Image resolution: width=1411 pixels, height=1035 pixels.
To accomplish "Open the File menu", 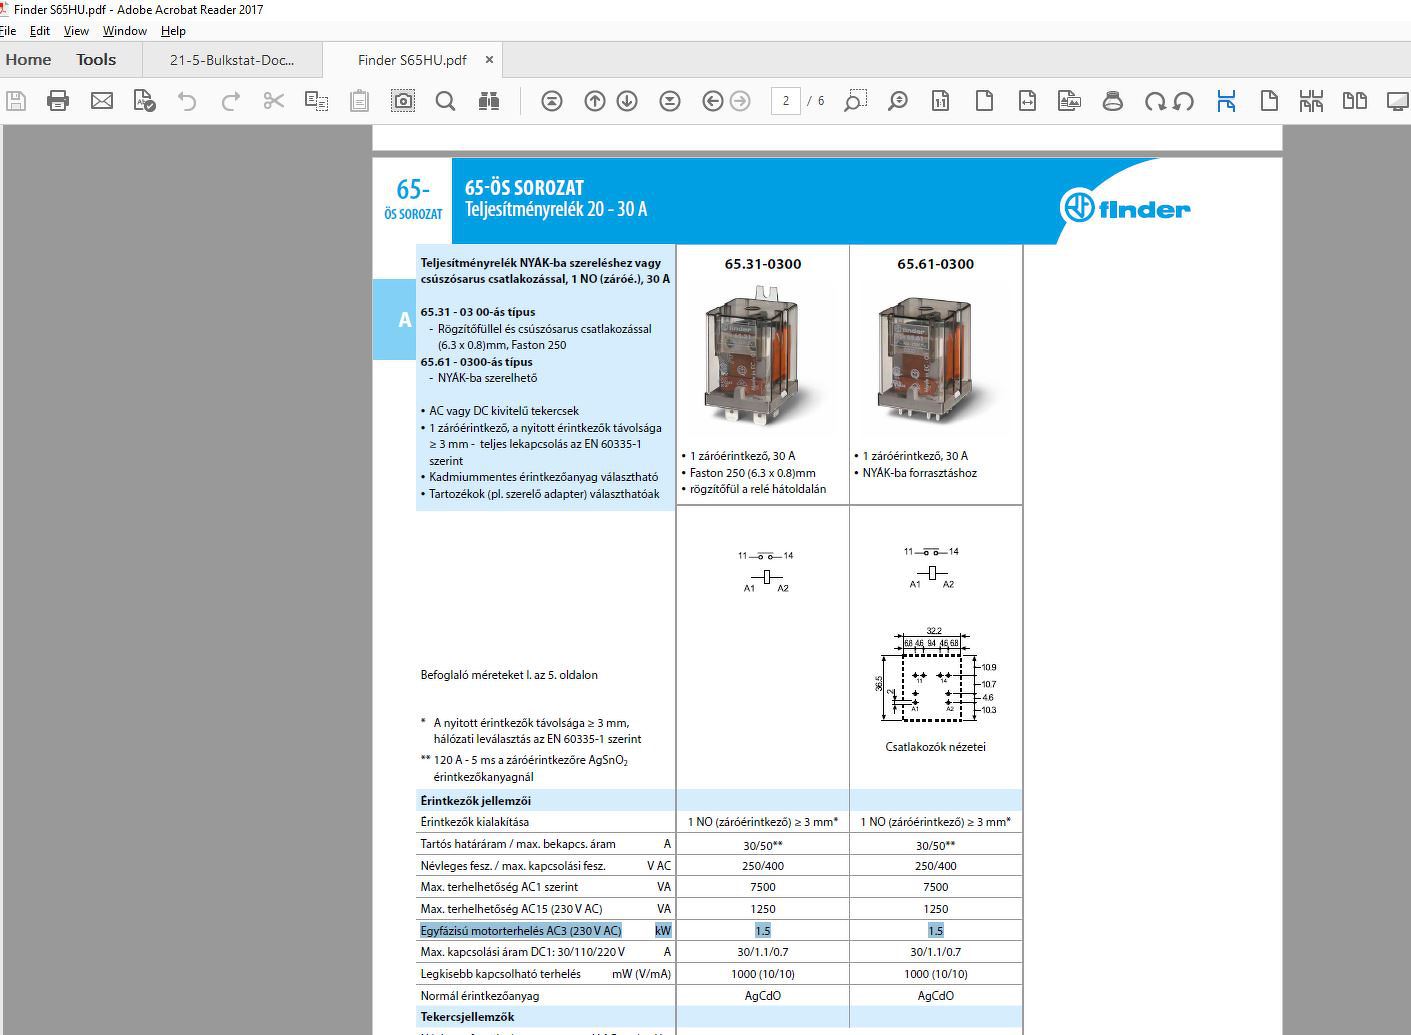I will tap(8, 31).
